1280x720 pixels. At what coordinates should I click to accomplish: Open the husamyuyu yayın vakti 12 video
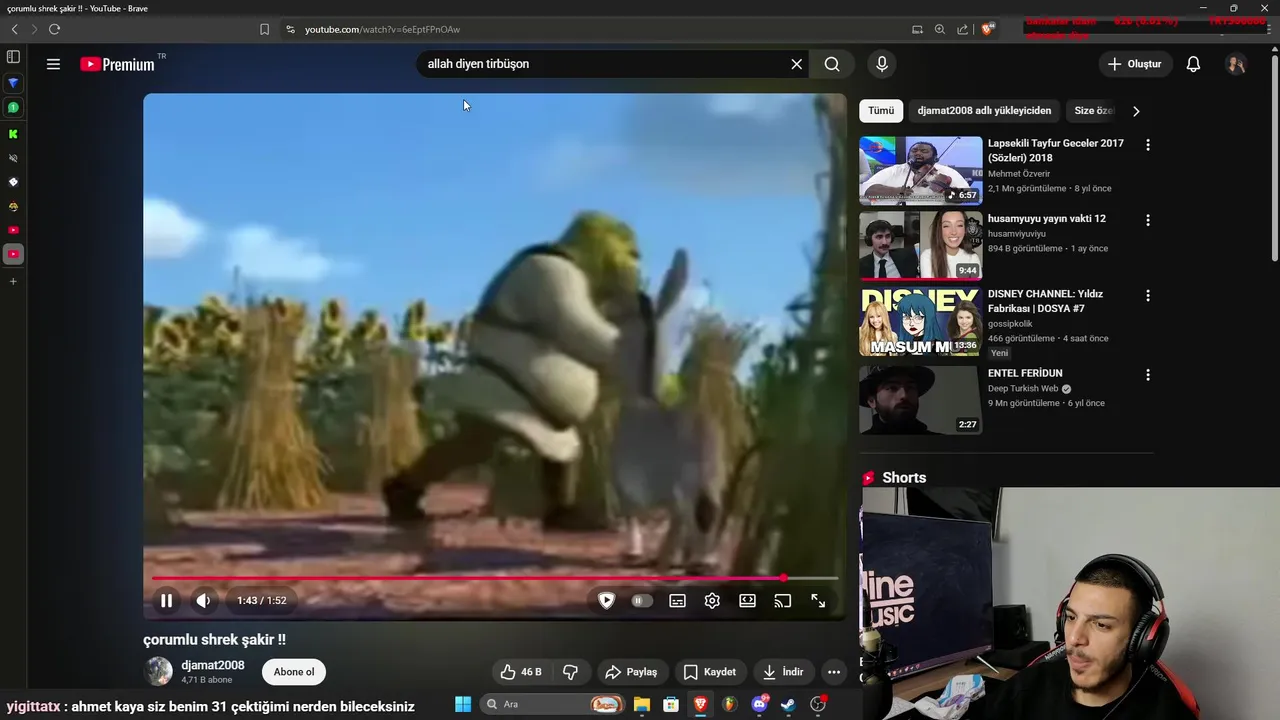coord(1046,219)
